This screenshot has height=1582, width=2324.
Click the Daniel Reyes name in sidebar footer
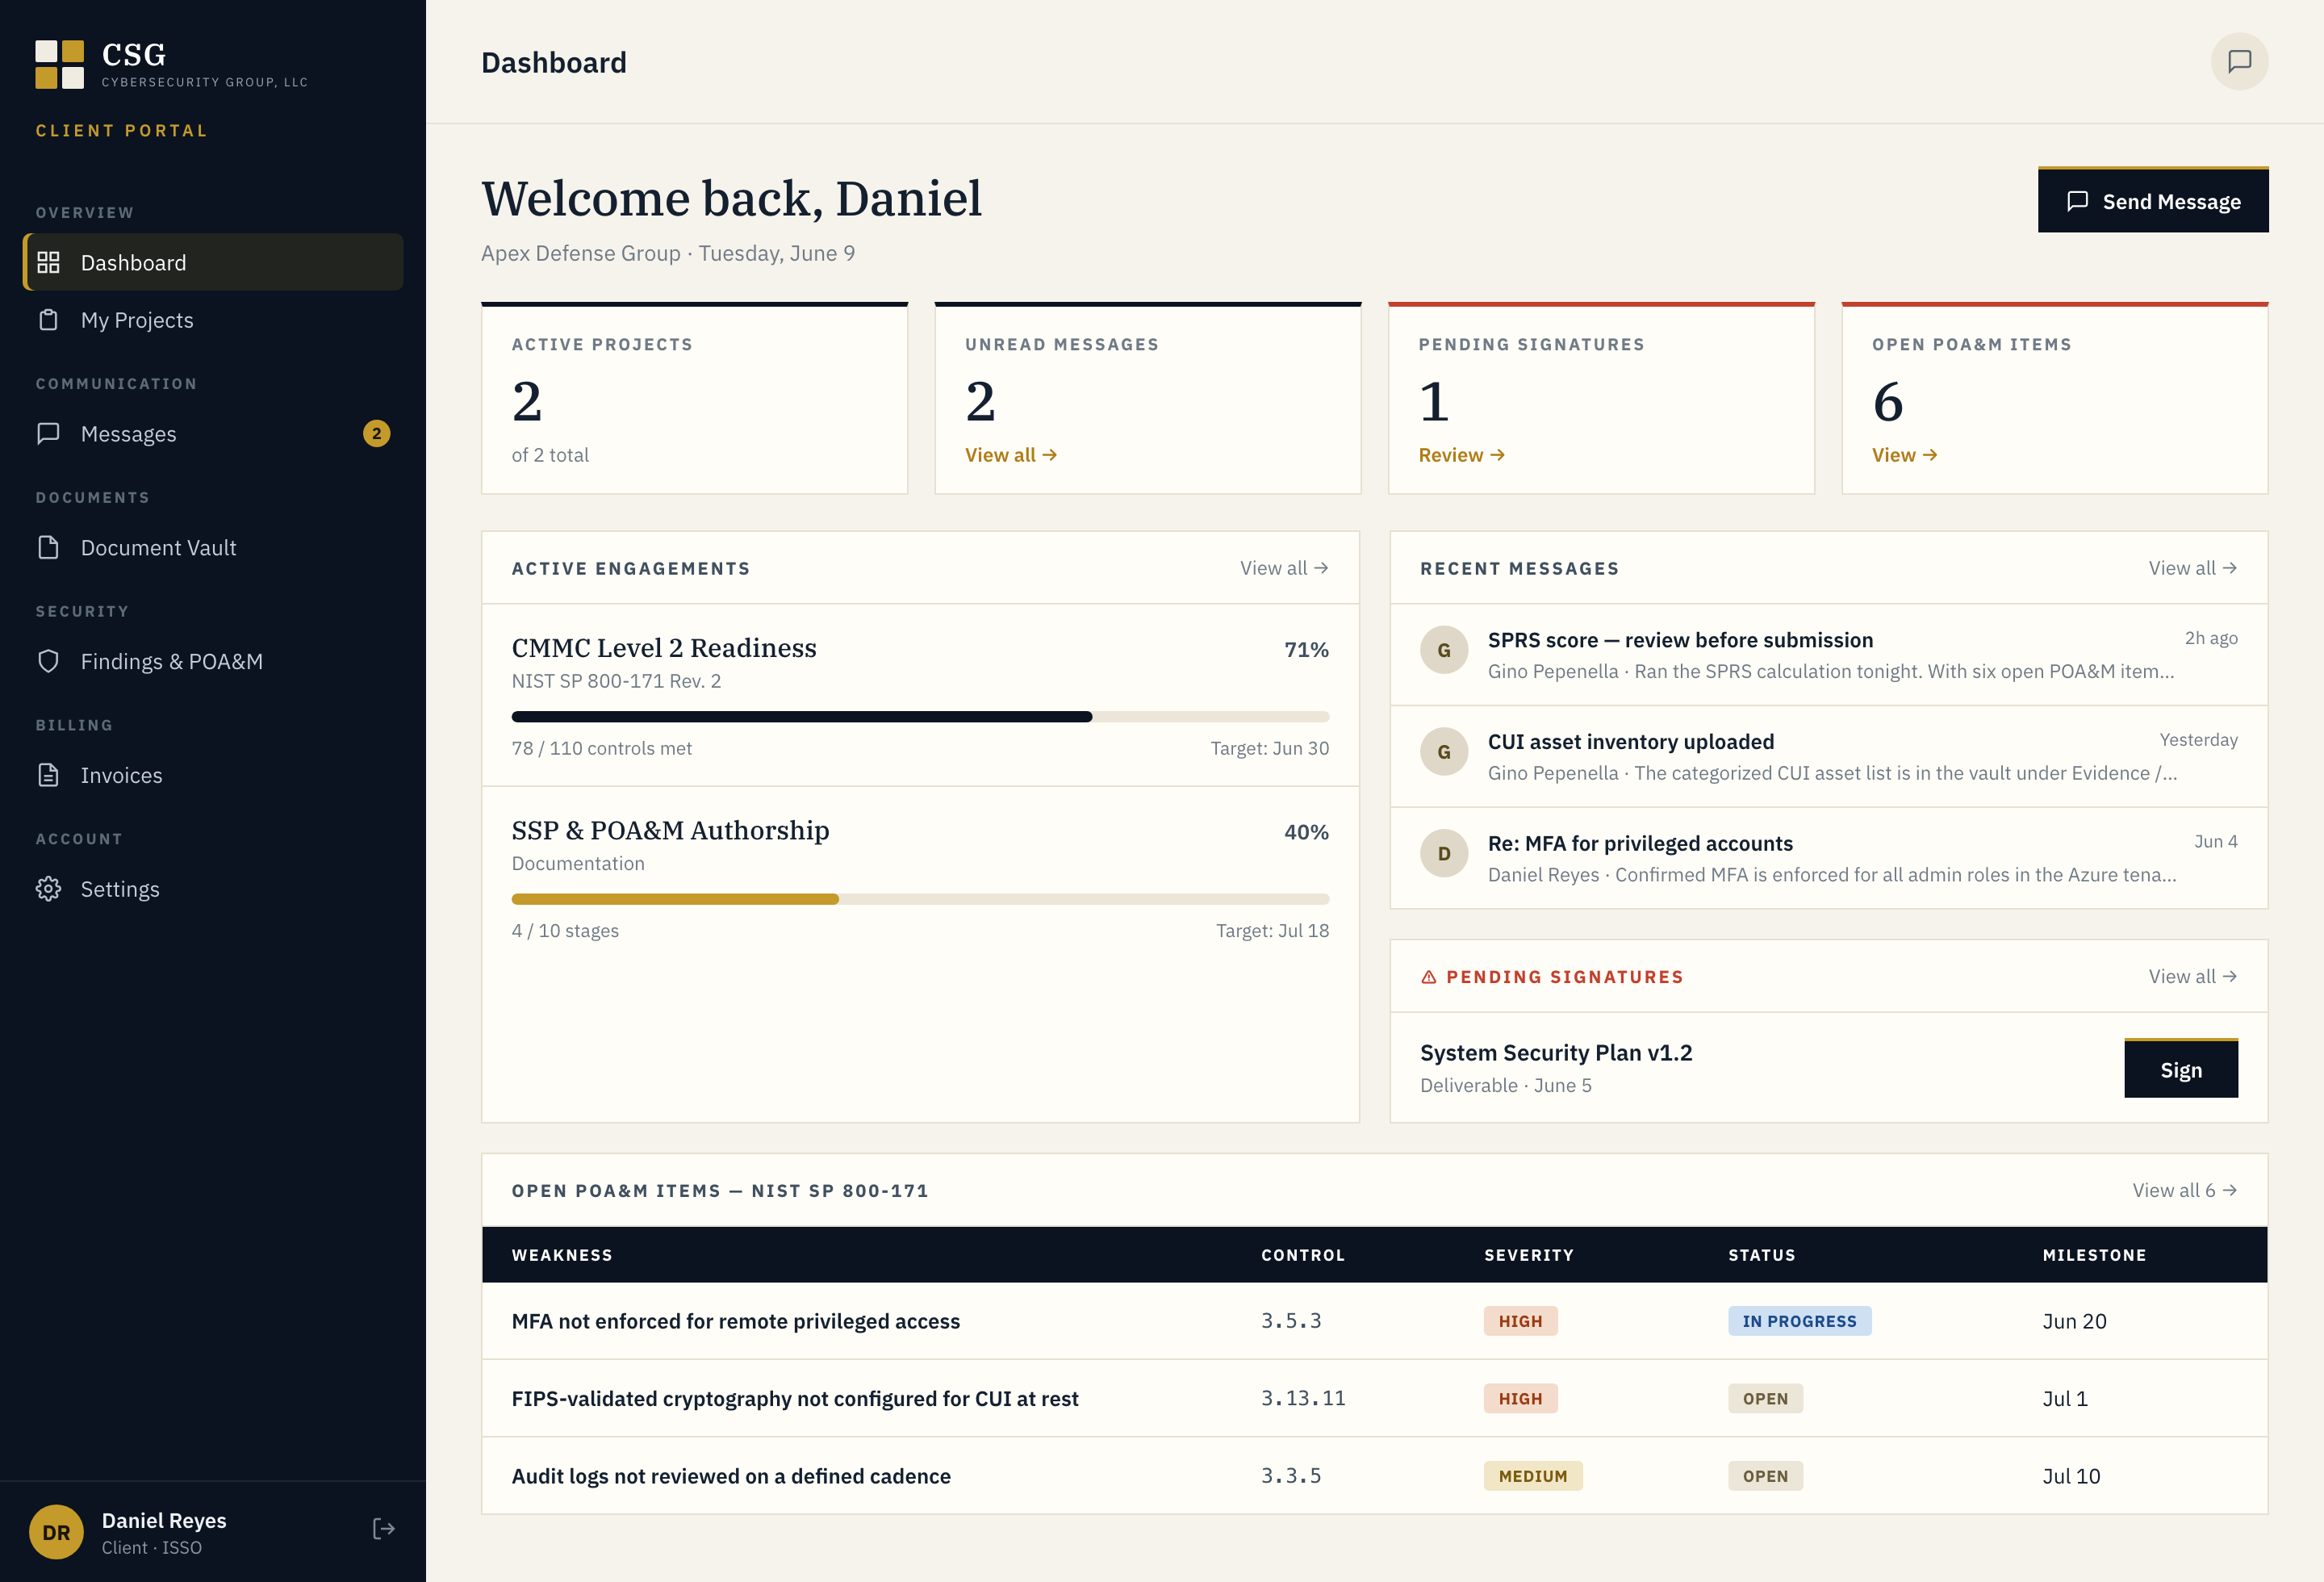point(164,1520)
